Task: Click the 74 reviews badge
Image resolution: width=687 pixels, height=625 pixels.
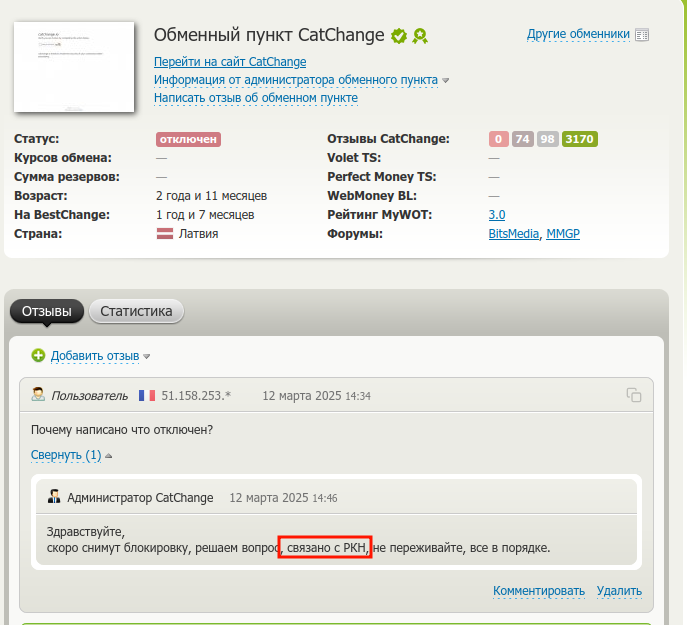Action: tap(523, 139)
